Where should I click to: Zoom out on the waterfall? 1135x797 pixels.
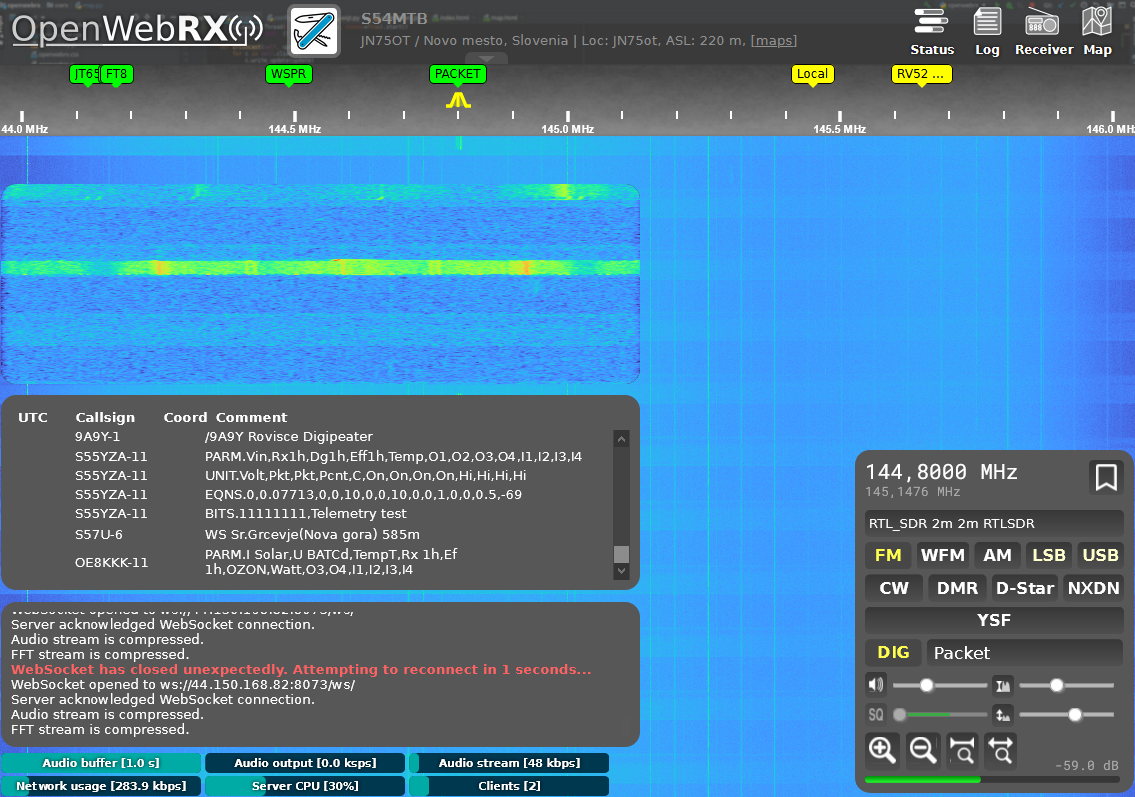click(922, 749)
